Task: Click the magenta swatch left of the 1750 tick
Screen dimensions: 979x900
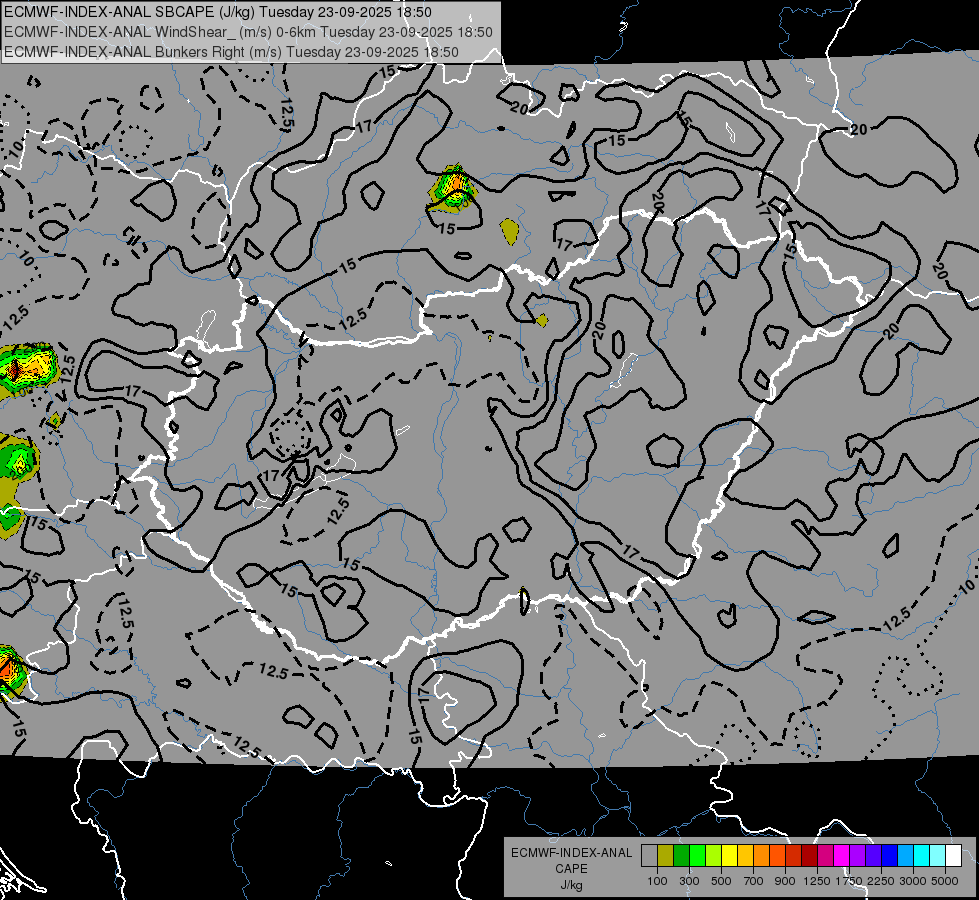Action: pos(842,856)
